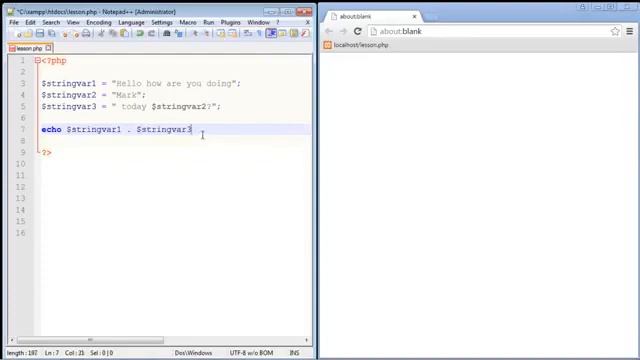Click the Save All toolbar icon
This screenshot has width=640, height=360.
[51, 34]
